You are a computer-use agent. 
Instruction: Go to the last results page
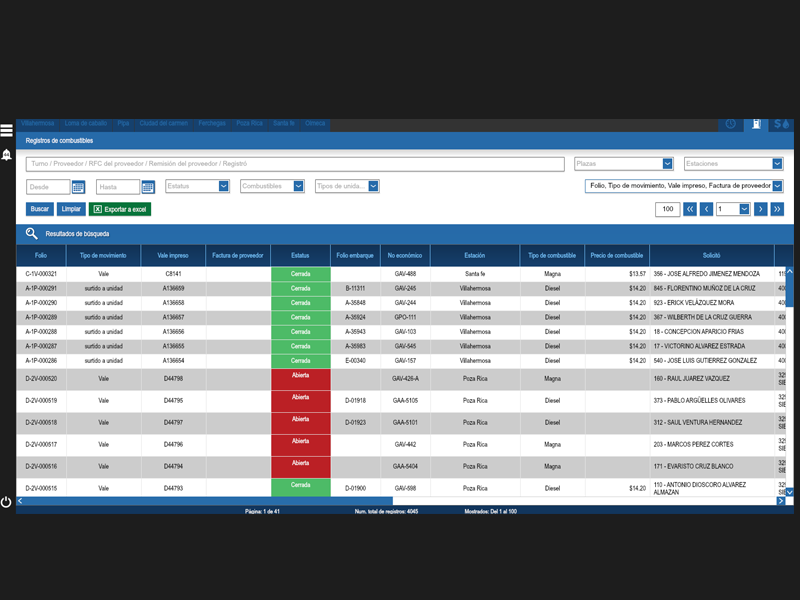(777, 209)
